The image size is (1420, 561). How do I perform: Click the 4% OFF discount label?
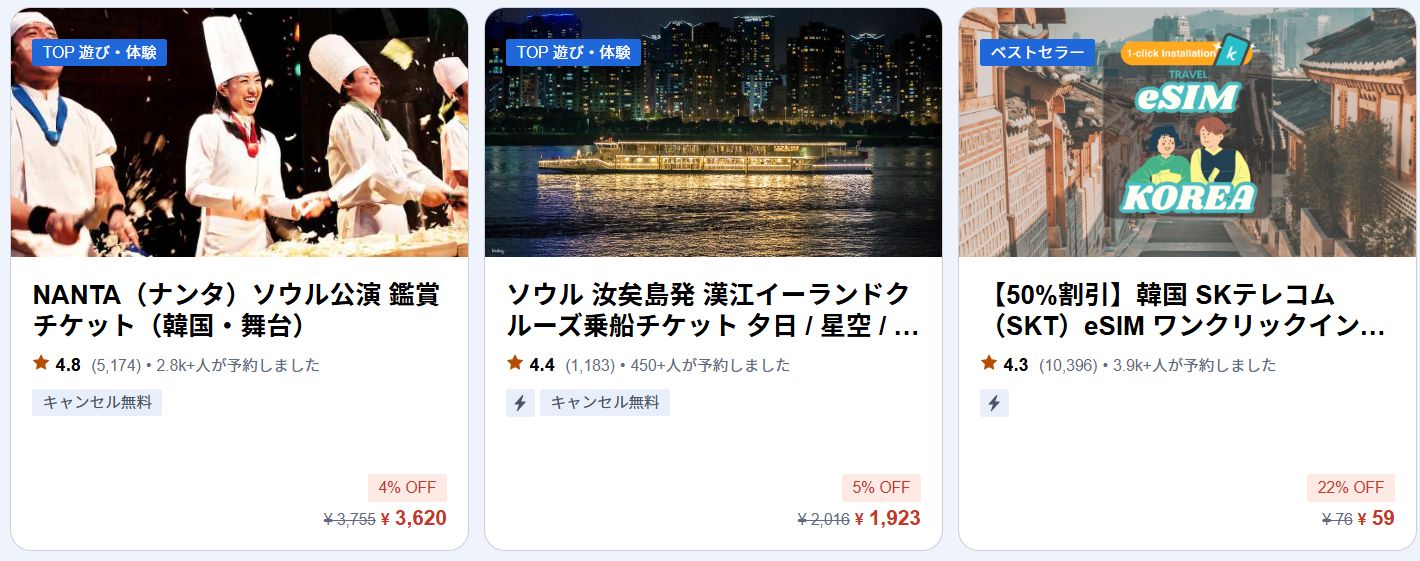(x=407, y=488)
